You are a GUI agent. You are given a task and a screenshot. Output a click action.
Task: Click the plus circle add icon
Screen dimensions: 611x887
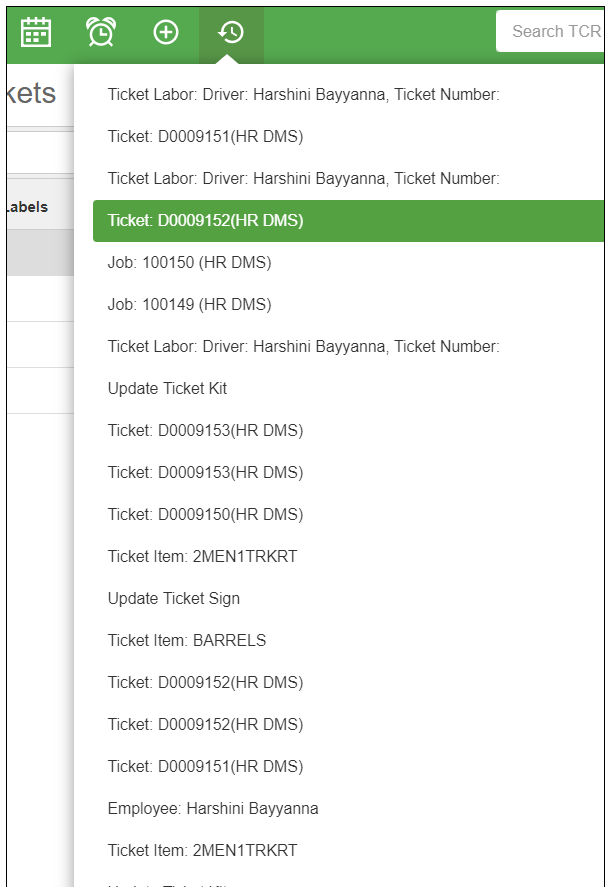[166, 32]
